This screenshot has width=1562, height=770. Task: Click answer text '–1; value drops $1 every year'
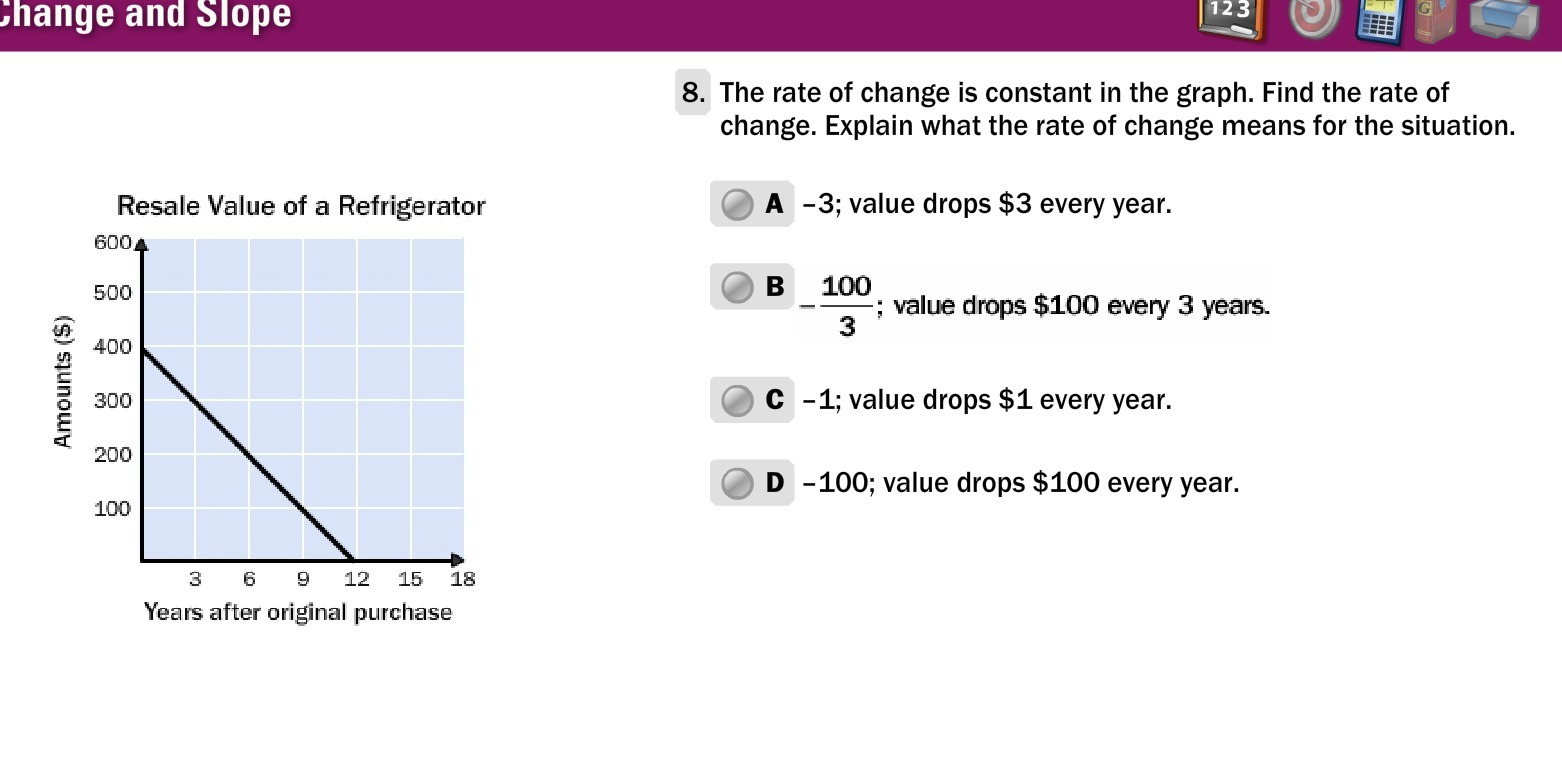coord(986,400)
